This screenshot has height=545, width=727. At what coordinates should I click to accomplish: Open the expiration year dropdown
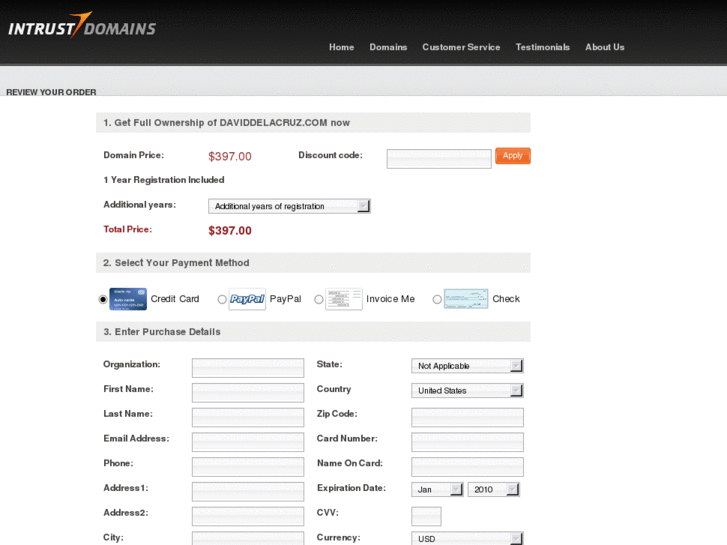coord(493,490)
